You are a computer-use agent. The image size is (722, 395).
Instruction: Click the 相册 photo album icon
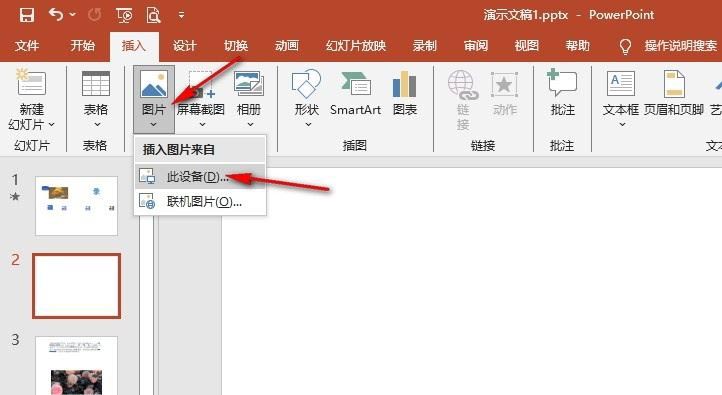(249, 83)
